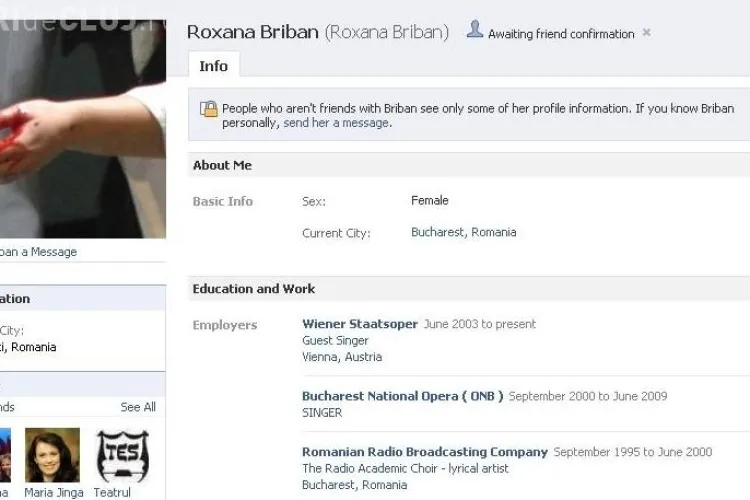Open the Wiener Staatsoper employer link

[360, 324]
